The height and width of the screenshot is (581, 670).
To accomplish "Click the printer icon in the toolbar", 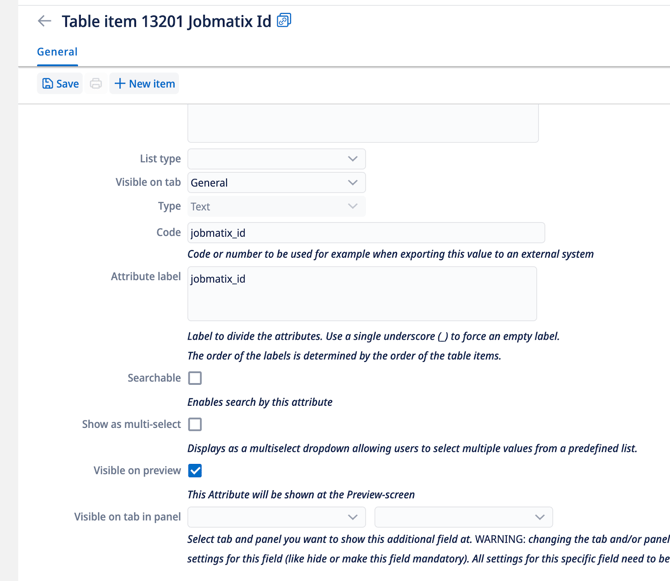I will point(96,84).
